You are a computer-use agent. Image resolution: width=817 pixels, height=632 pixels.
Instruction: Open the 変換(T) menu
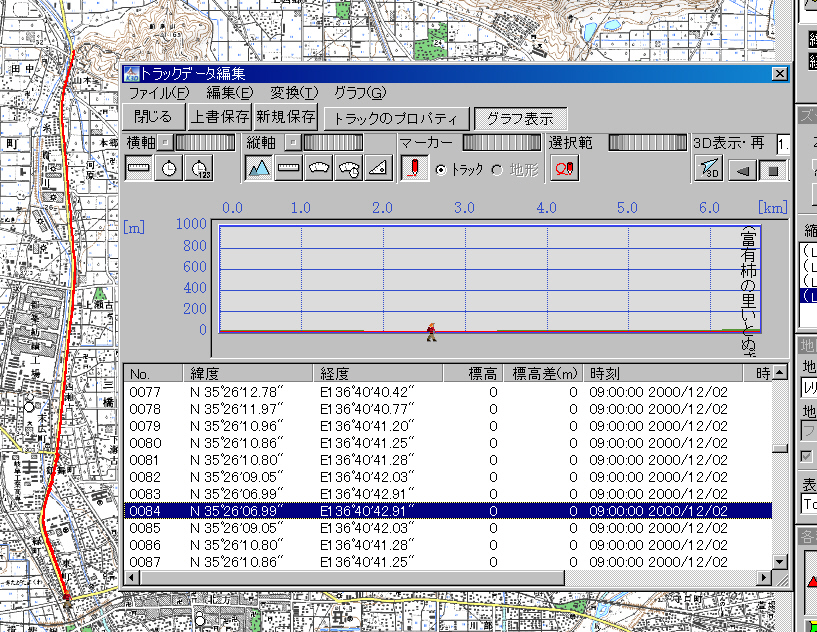[293, 93]
